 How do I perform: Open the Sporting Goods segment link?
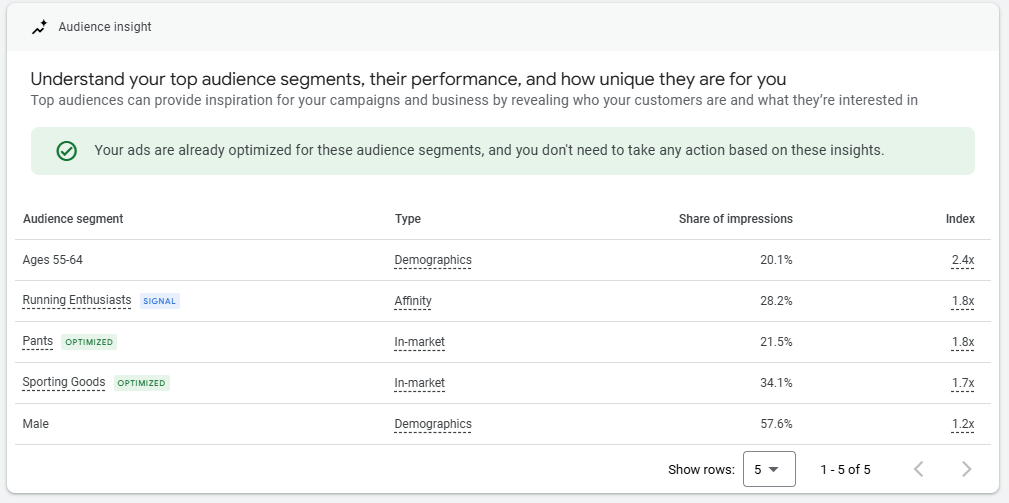pyautogui.click(x=64, y=383)
